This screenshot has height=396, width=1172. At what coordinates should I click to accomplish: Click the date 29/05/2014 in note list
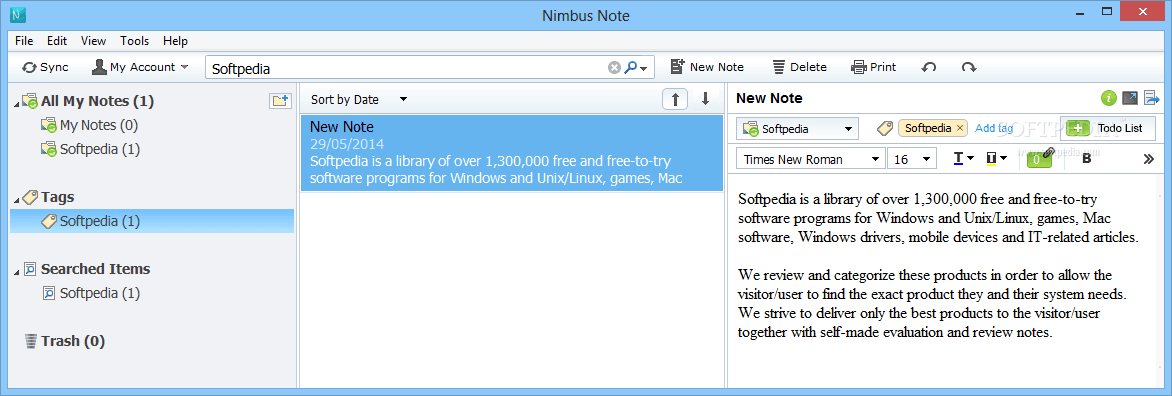346,143
